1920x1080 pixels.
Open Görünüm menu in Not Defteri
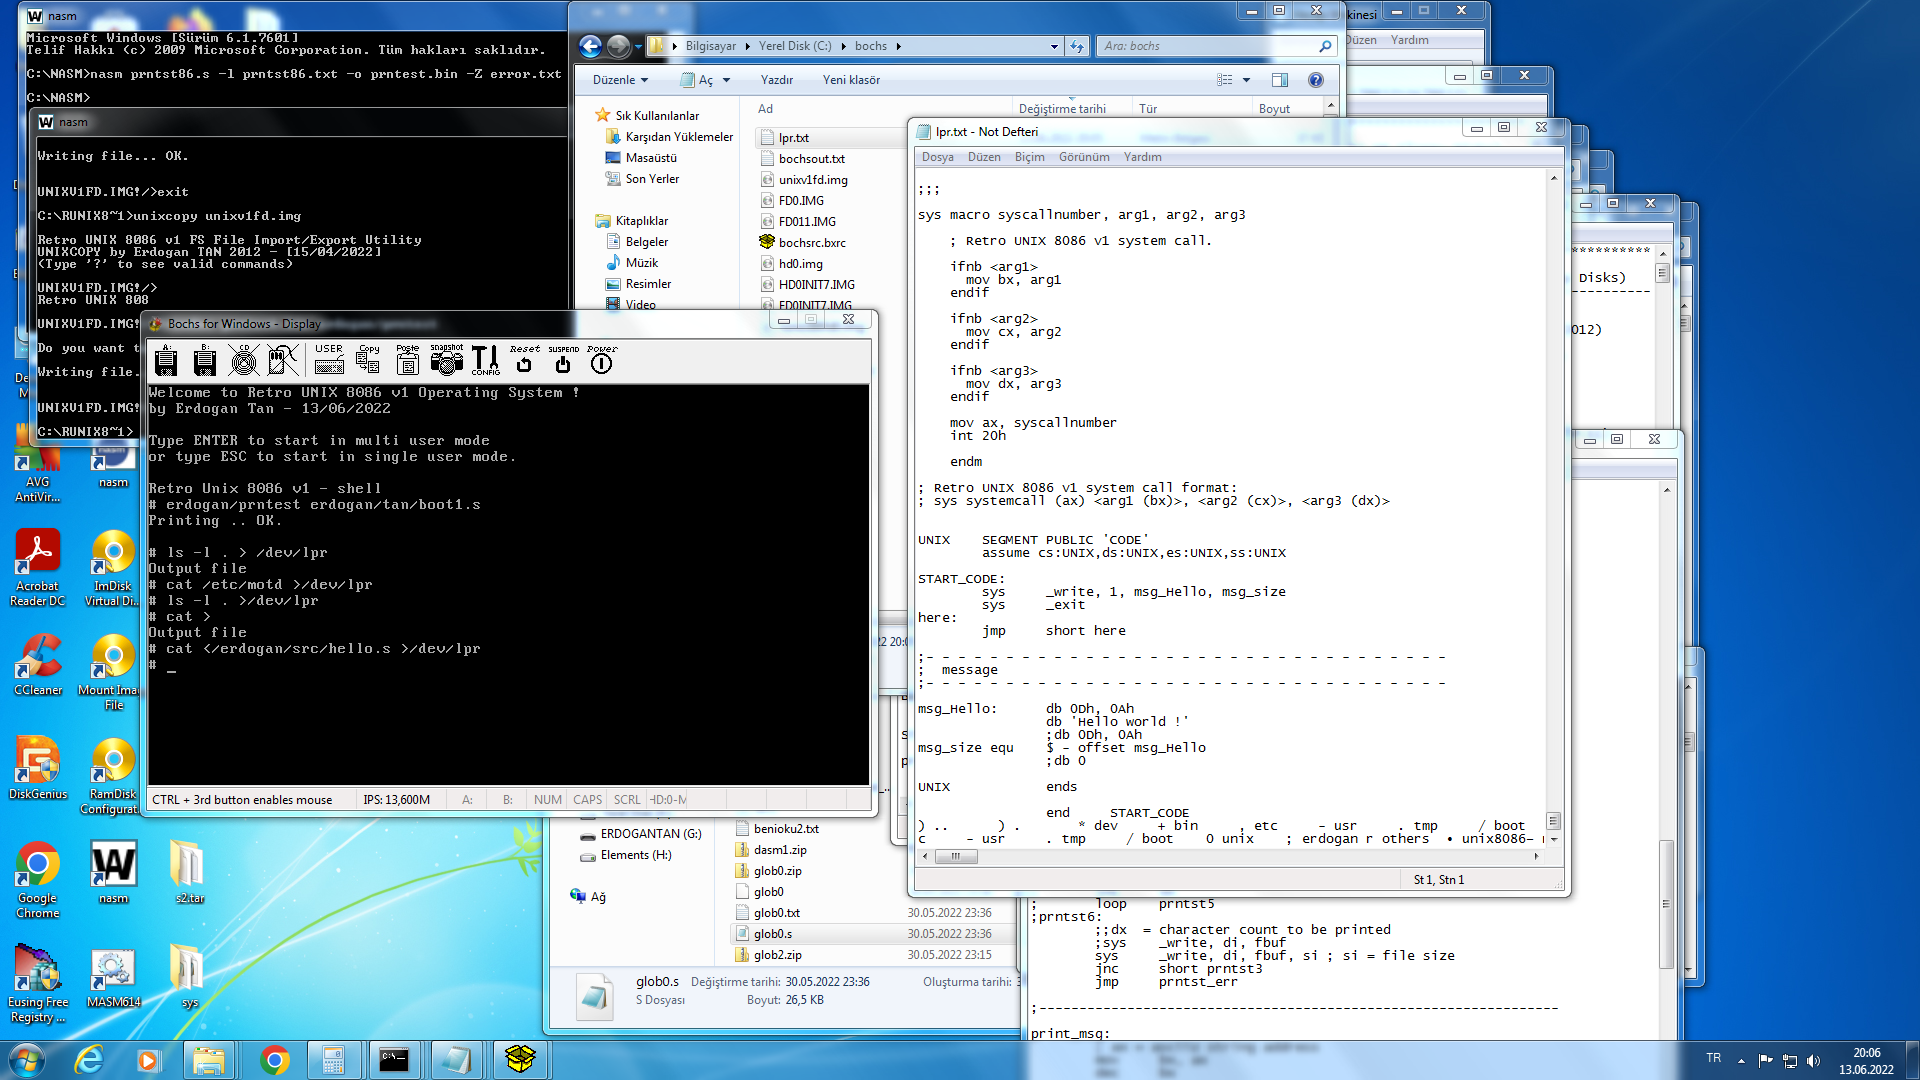(x=1084, y=157)
